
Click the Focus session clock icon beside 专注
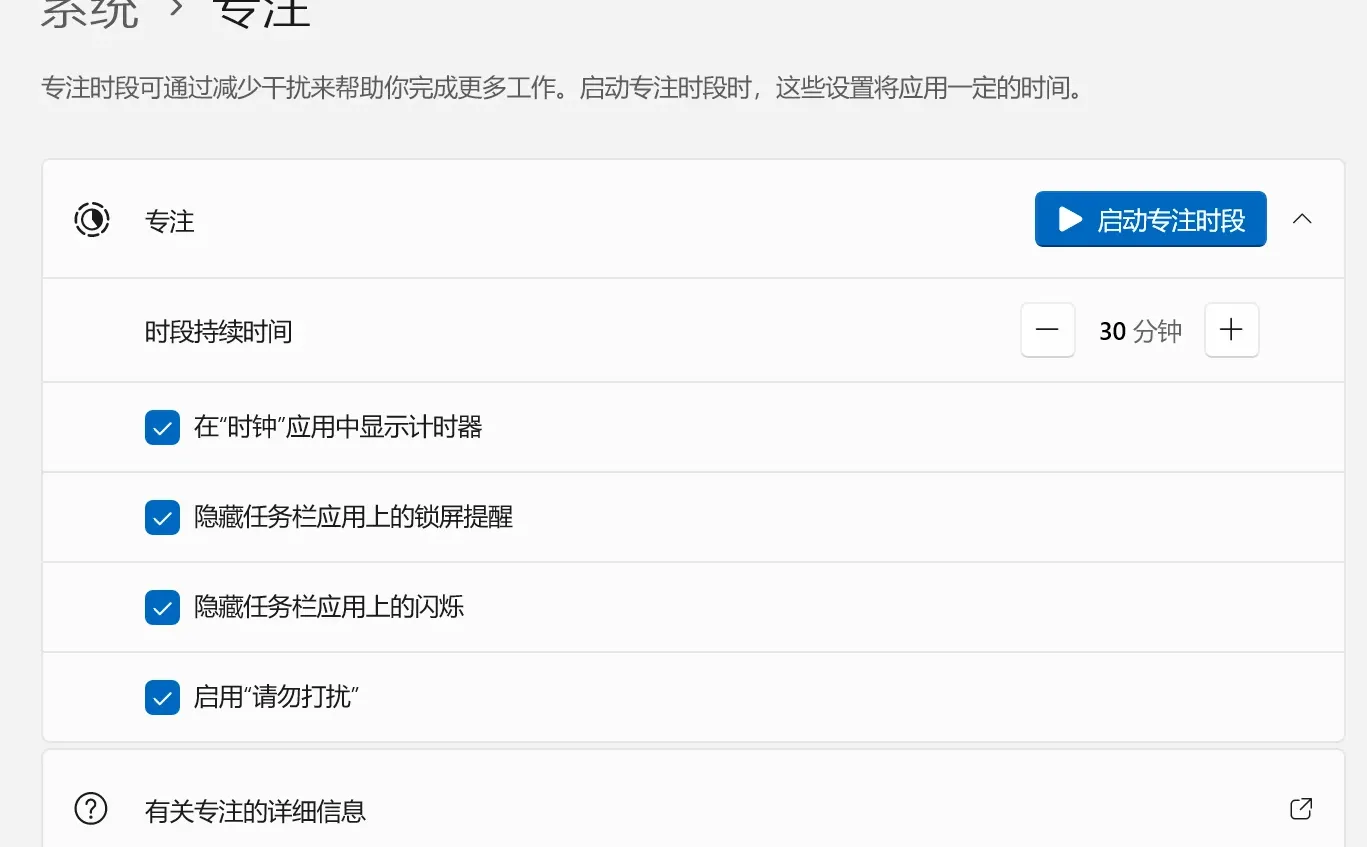tap(91, 219)
